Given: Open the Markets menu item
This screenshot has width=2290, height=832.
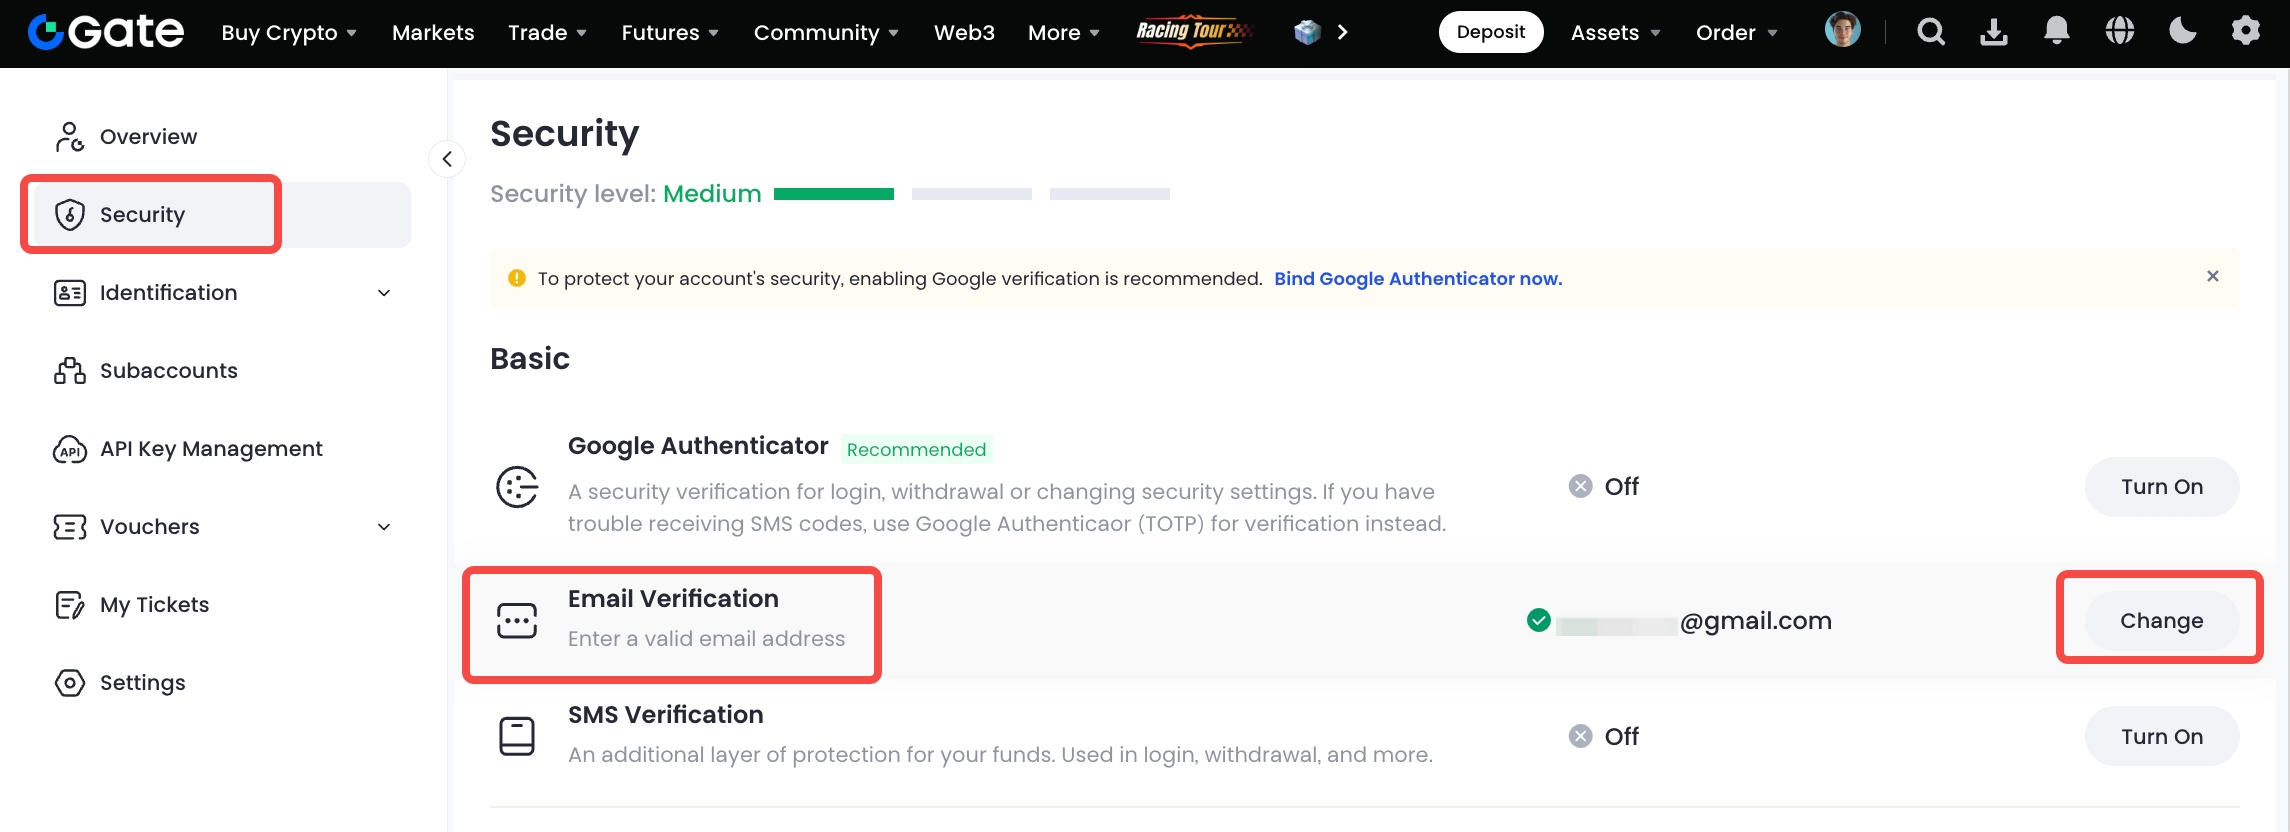Looking at the screenshot, I should pos(433,33).
